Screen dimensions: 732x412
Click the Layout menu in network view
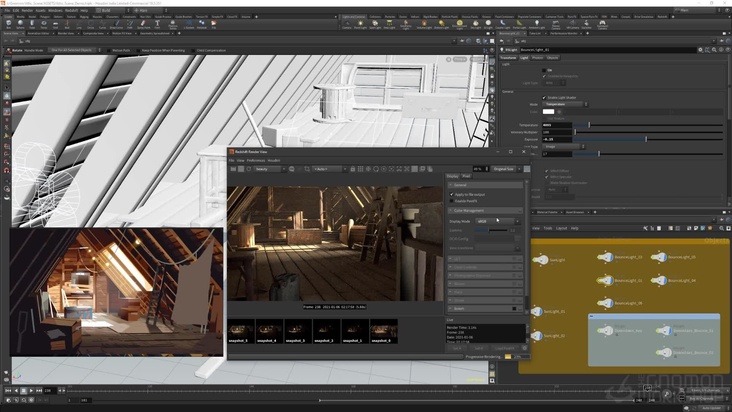click(562, 228)
